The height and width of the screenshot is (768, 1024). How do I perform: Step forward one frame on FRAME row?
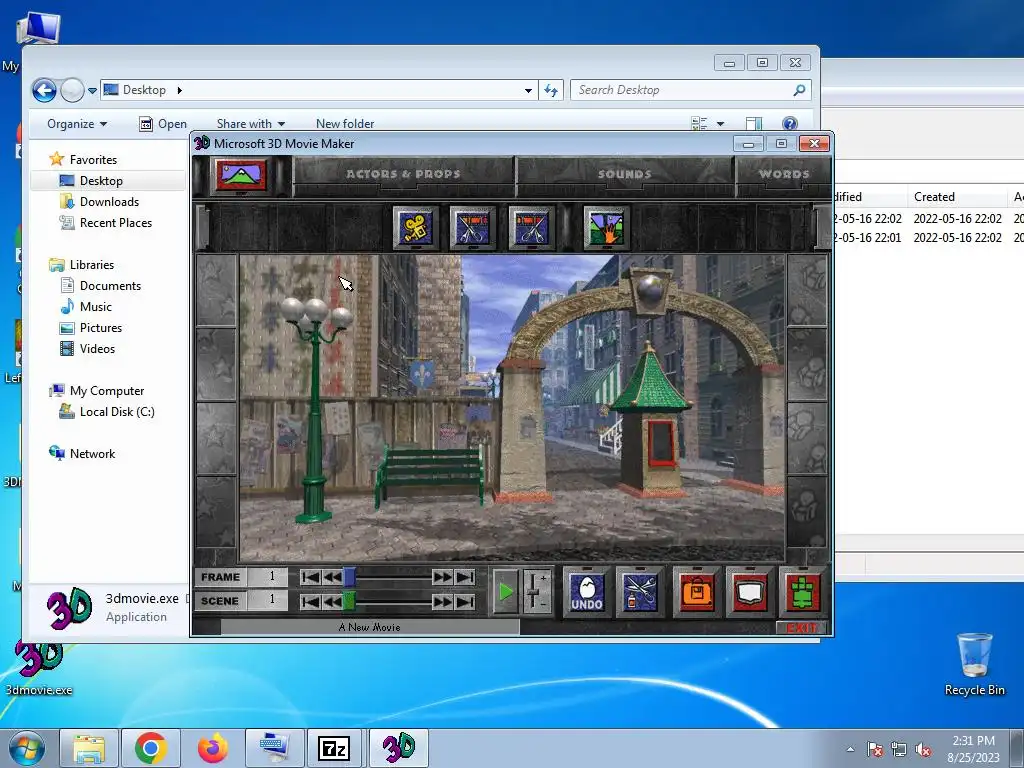[442, 577]
